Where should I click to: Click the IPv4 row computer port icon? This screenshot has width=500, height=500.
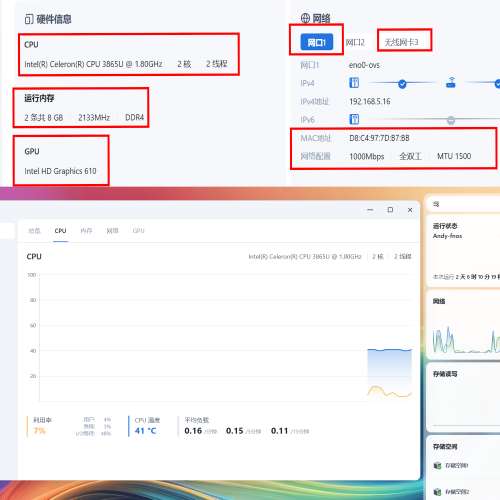click(x=354, y=82)
